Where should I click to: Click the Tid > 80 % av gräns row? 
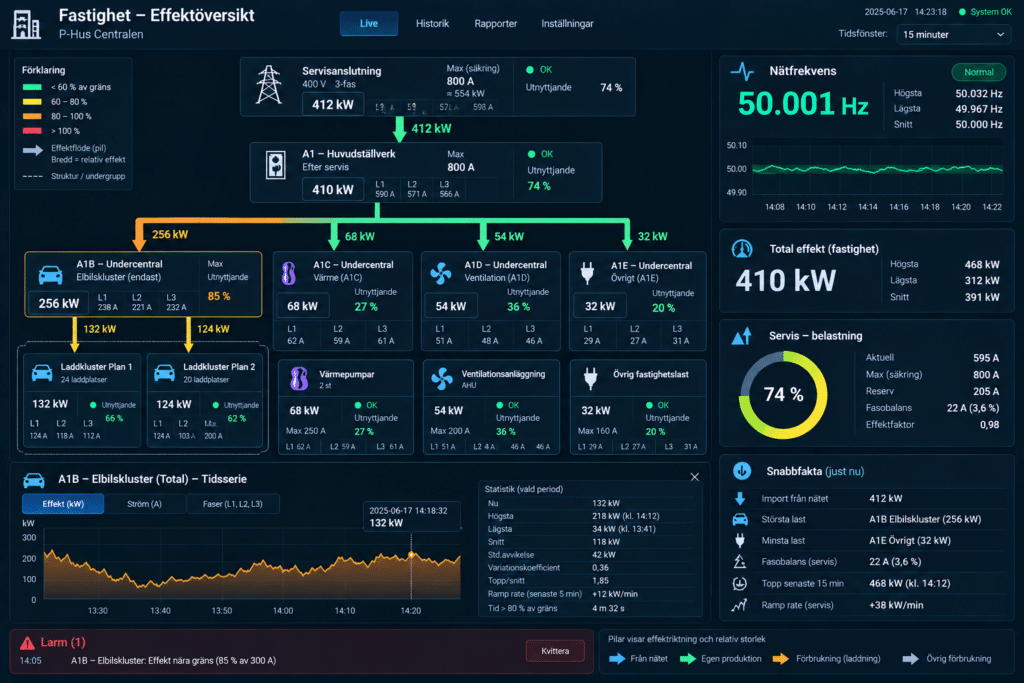coord(591,608)
